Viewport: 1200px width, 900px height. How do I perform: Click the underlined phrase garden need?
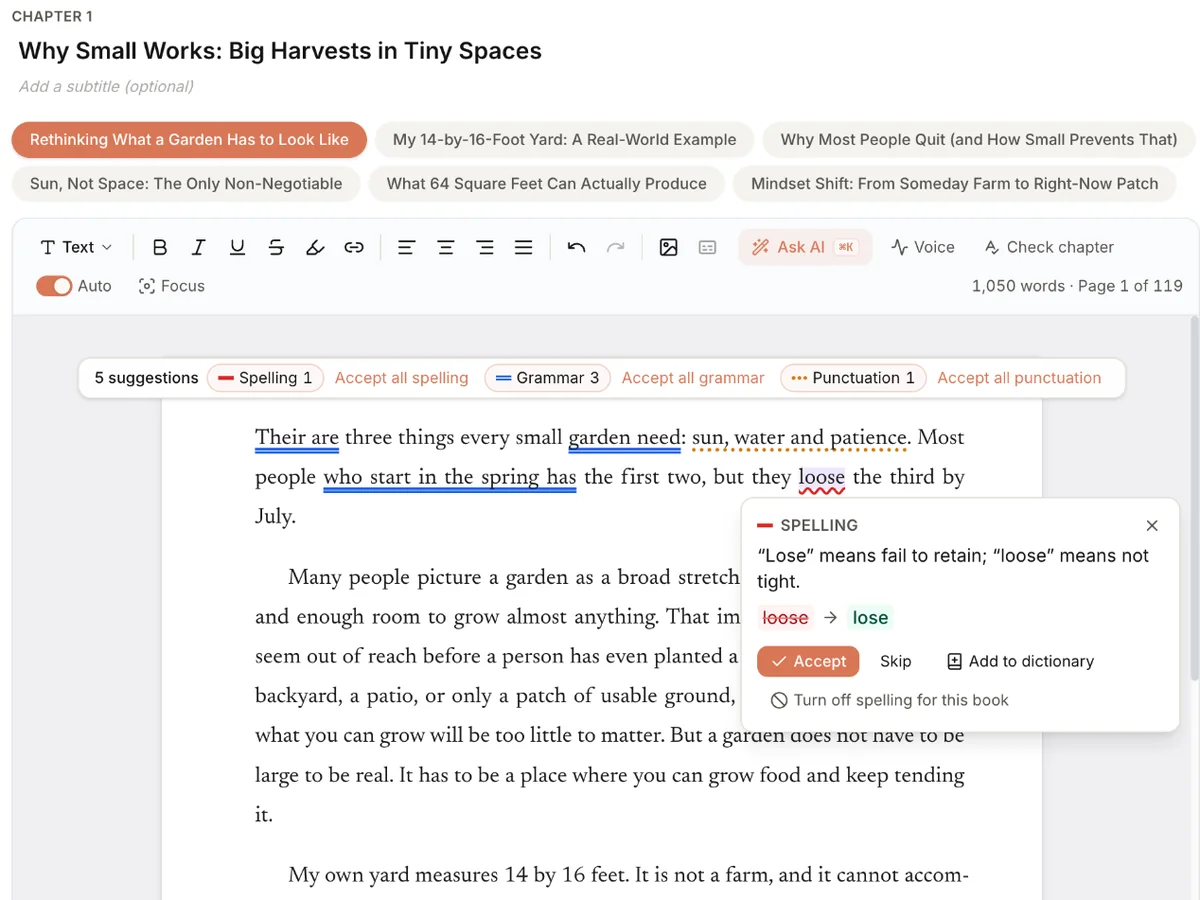626,438
